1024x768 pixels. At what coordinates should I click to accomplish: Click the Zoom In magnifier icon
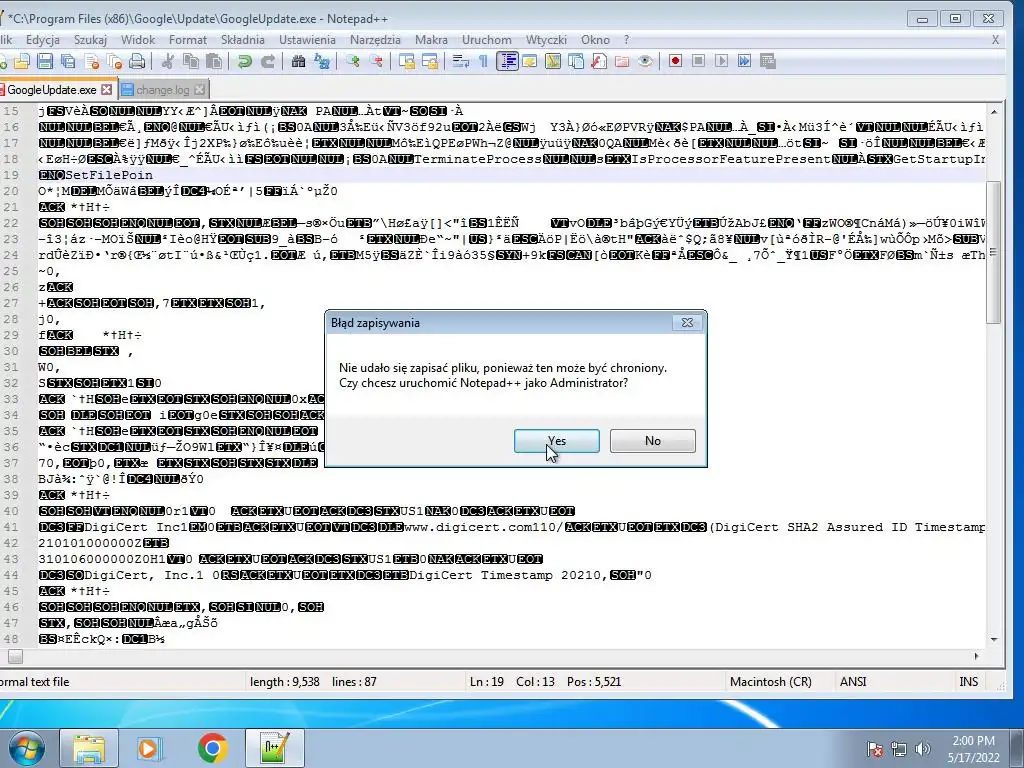353,61
